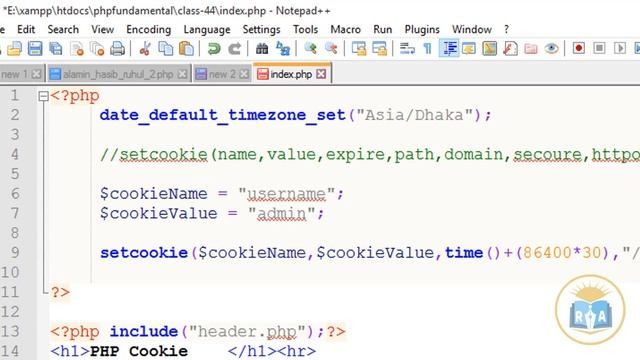Undo the last edit with the green arrow
Viewport: 640px width, 360px height.
[213, 49]
